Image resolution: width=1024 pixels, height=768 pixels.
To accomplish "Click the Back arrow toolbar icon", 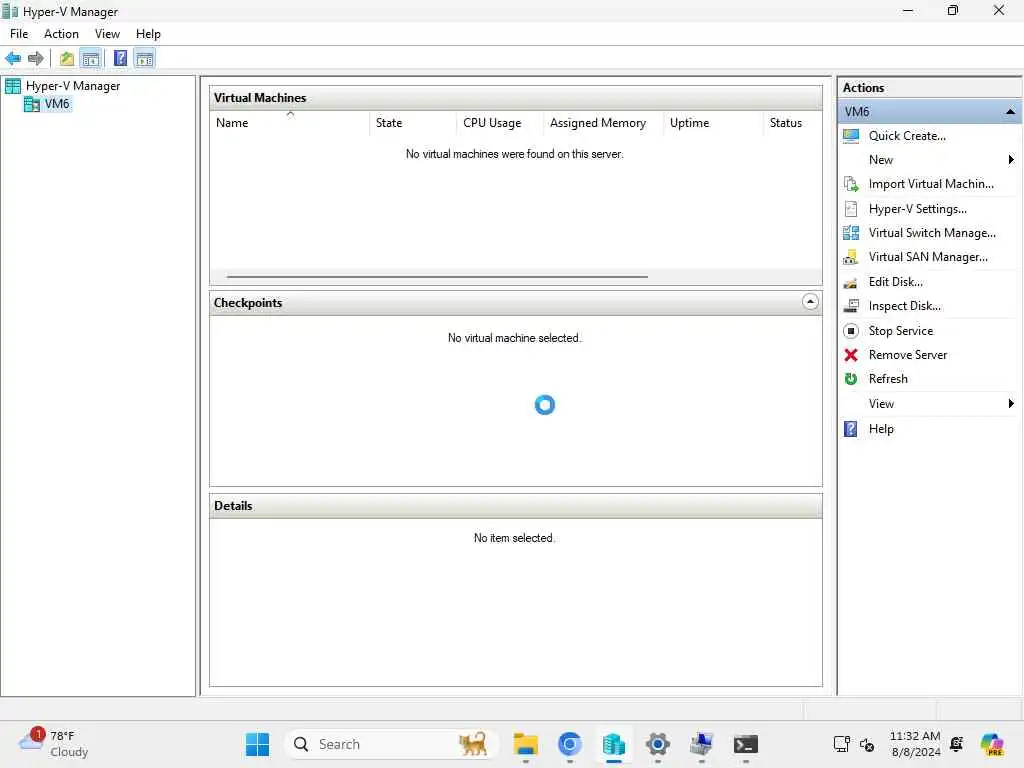I will pyautogui.click(x=12, y=59).
